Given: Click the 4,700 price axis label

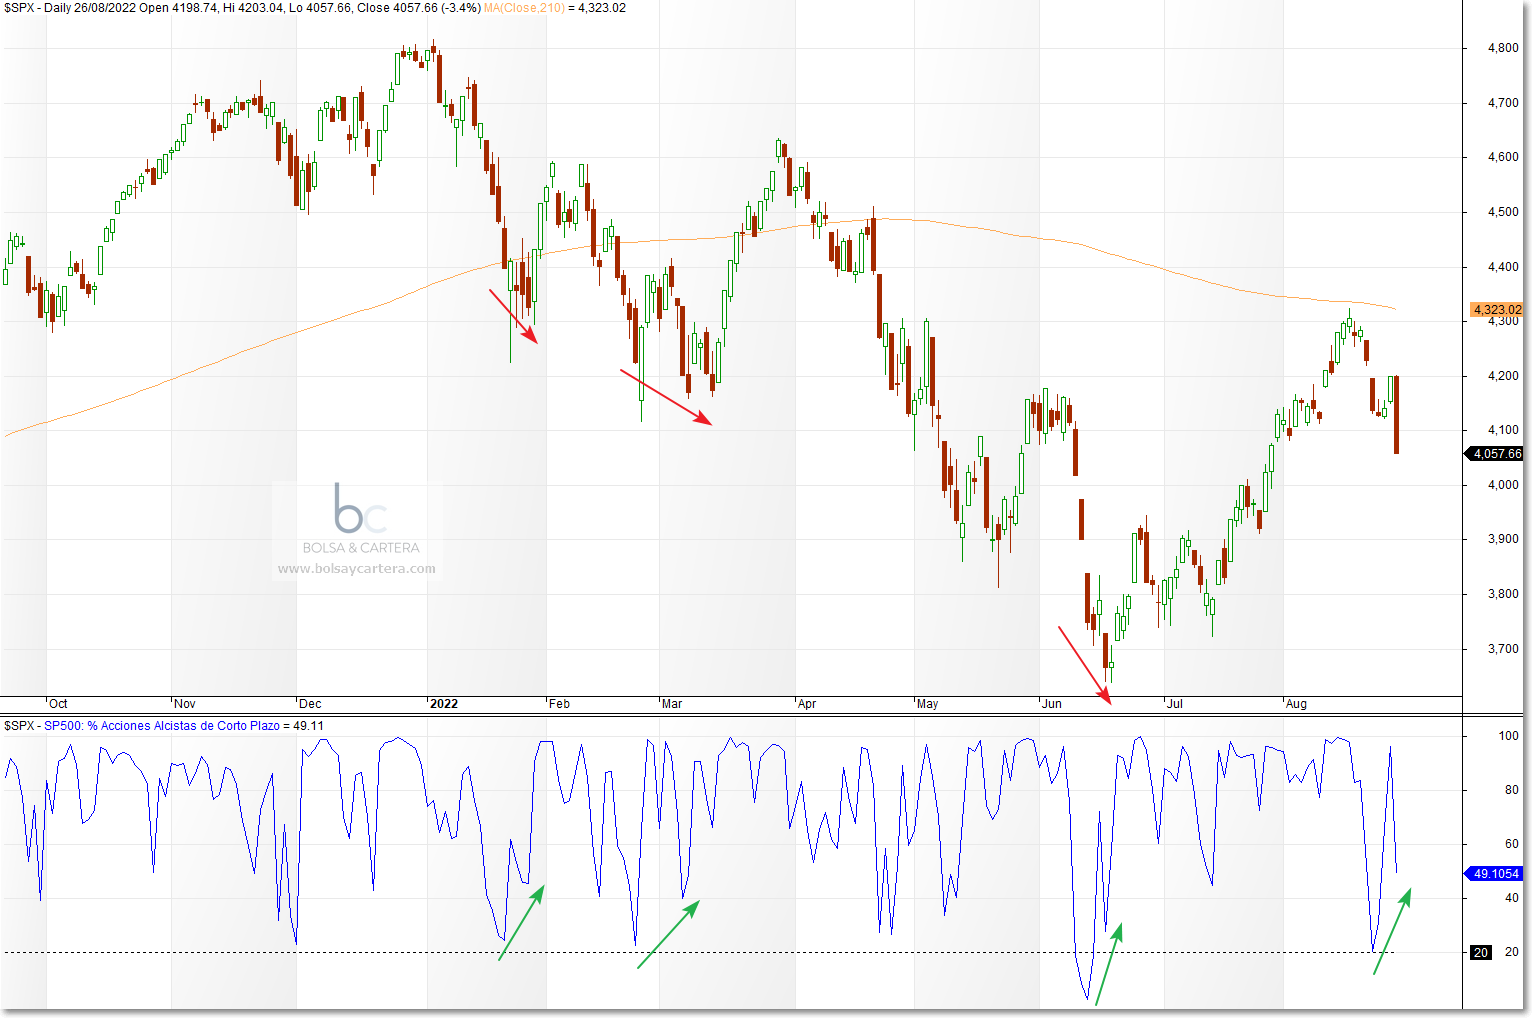Looking at the screenshot, I should tap(1503, 103).
